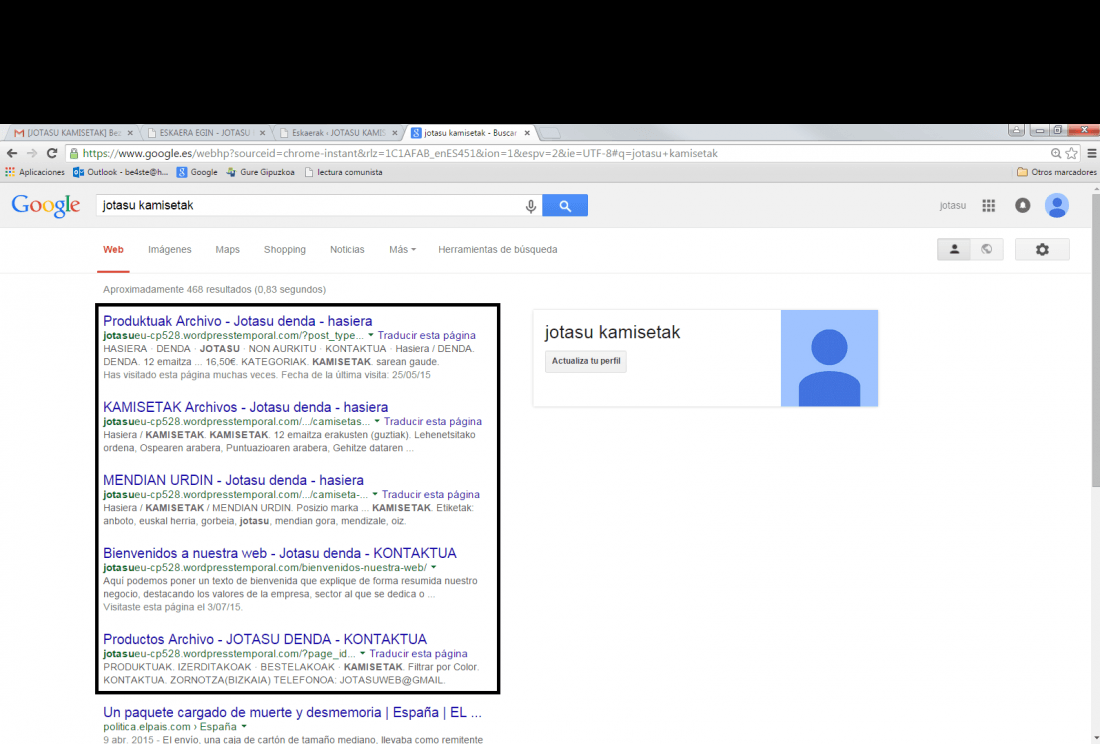Click the Google logo

pos(46,205)
